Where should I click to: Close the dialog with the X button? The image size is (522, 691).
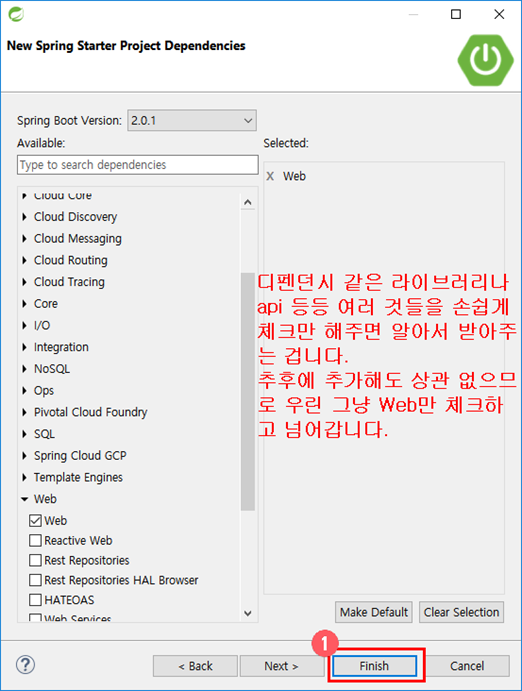(499, 14)
